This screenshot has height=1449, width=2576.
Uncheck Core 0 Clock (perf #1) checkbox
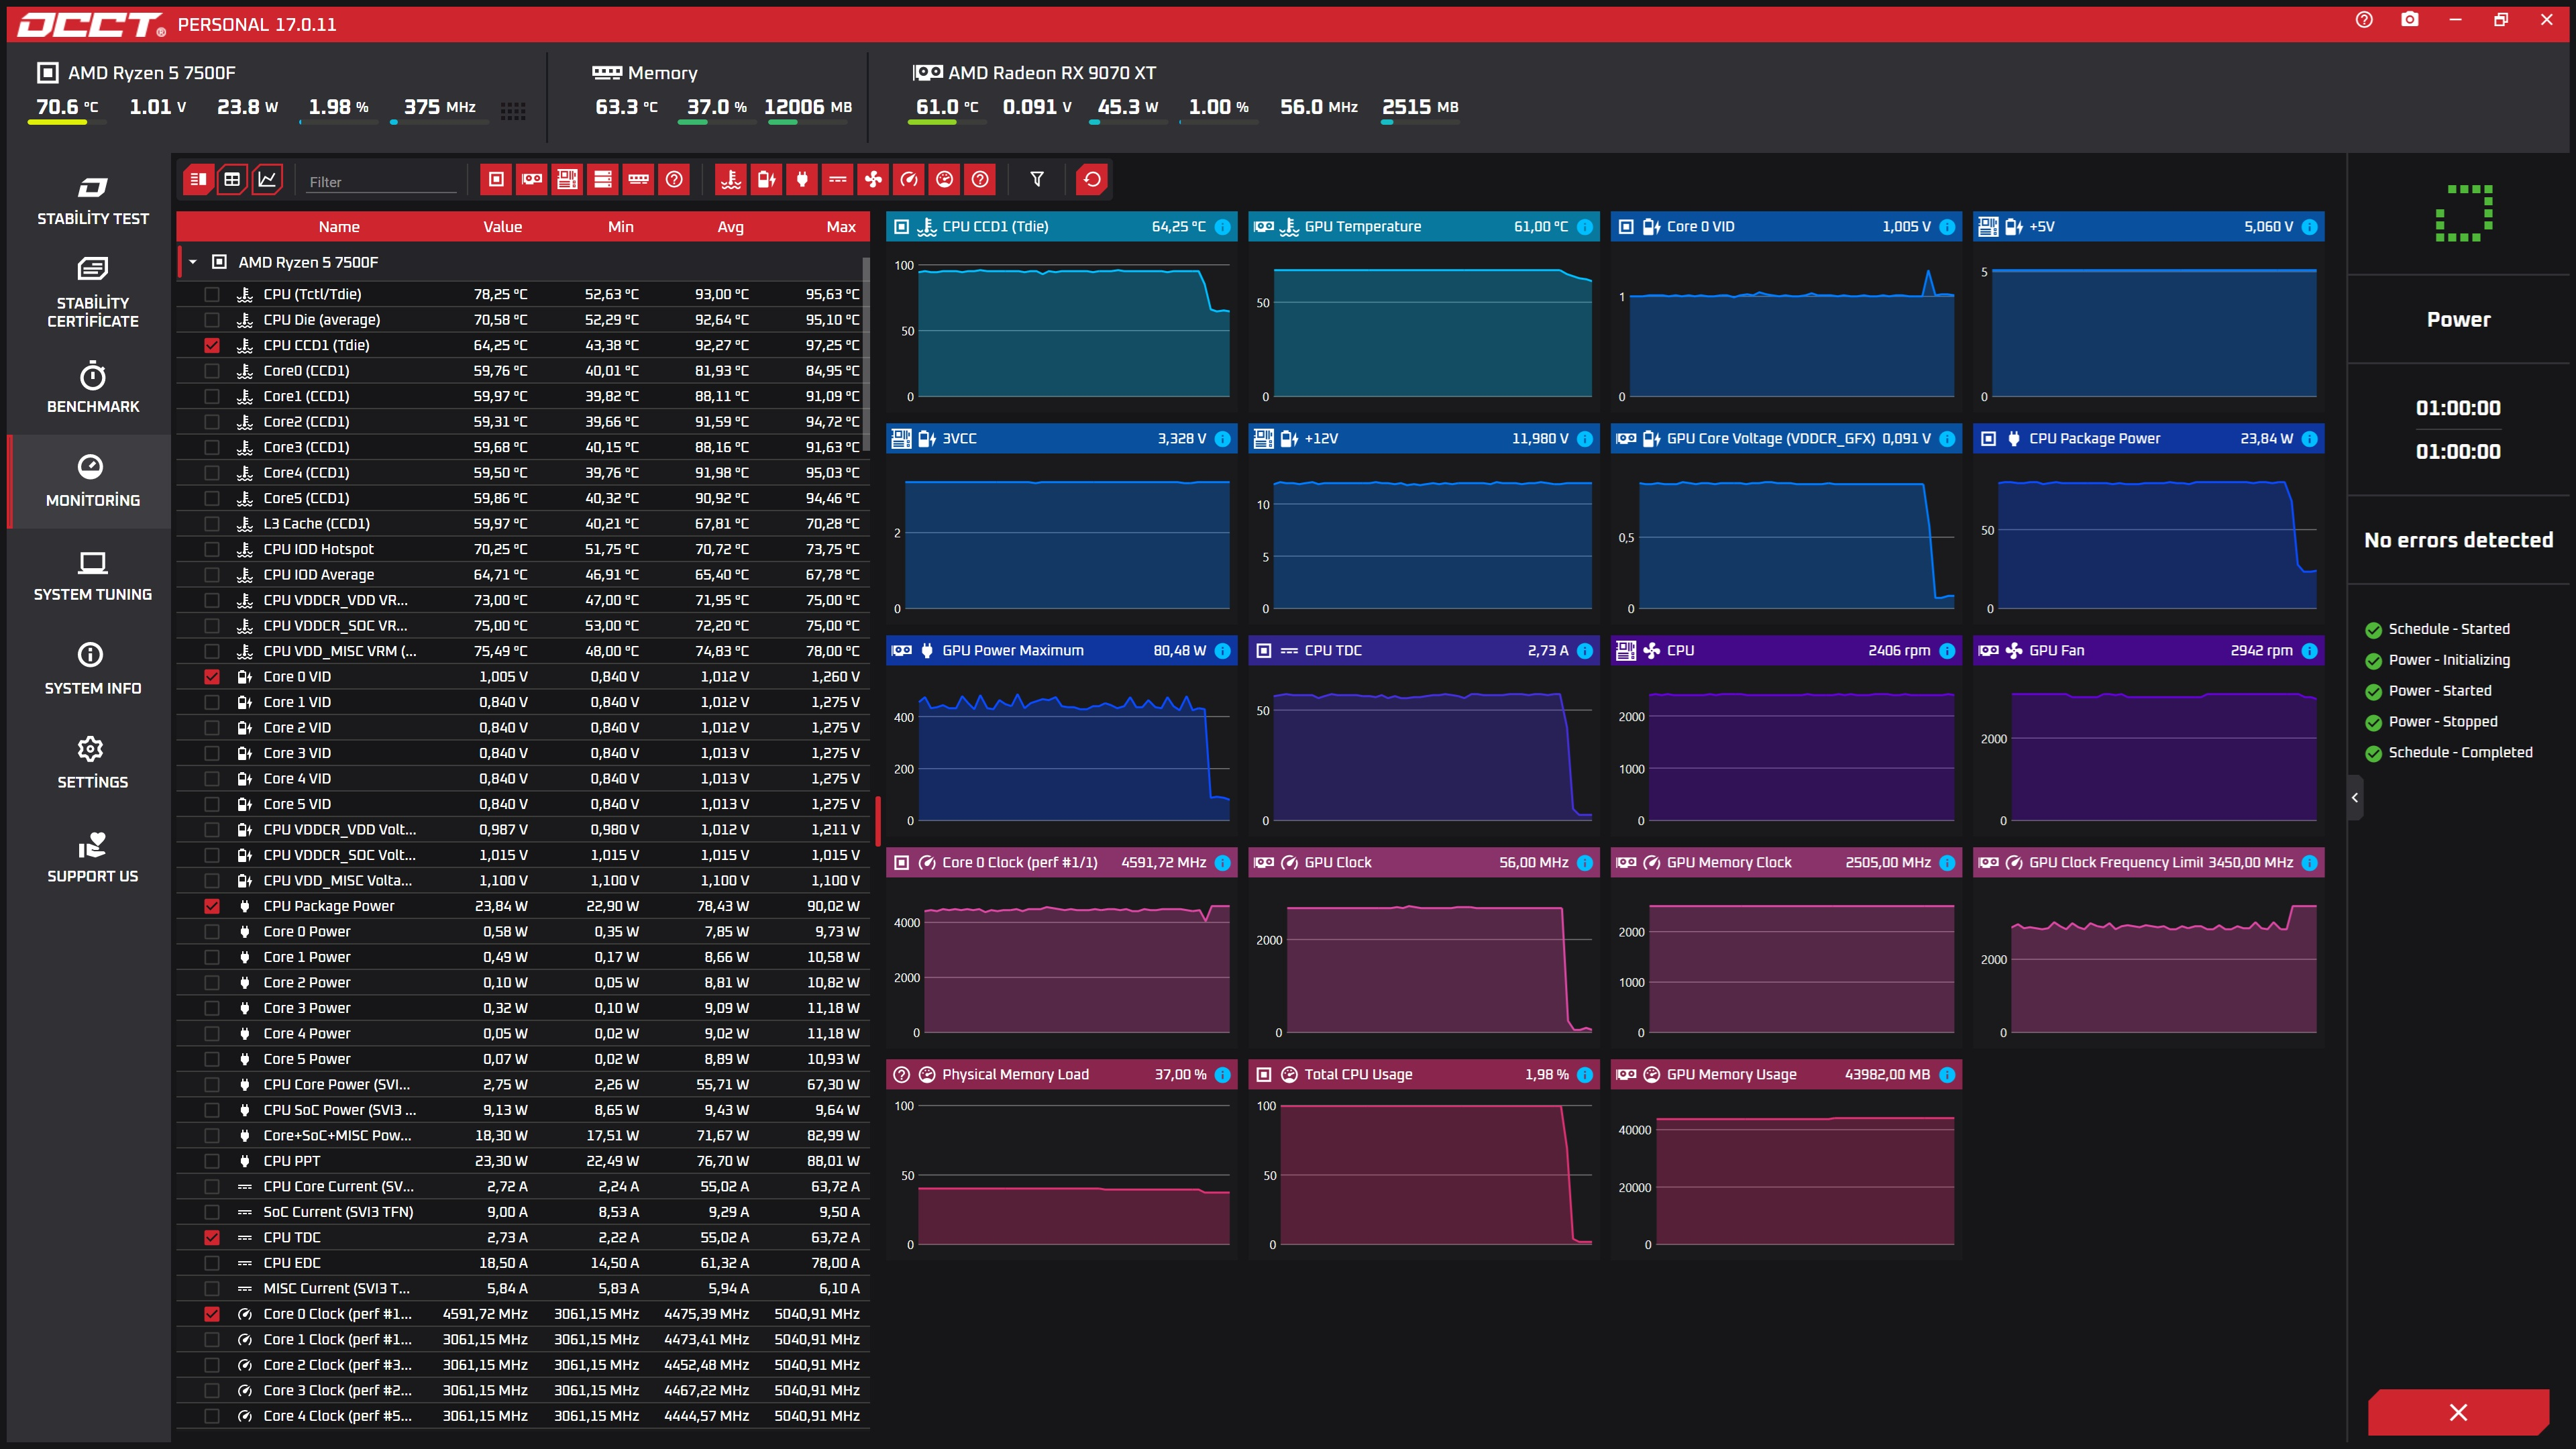[x=212, y=1314]
